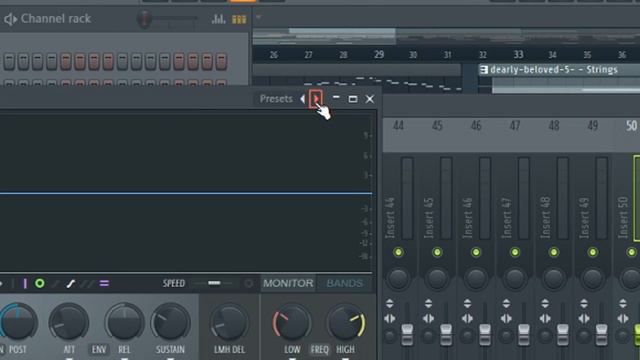Swap left/right channels on Insert 44
This screenshot has height=360, width=640.
tap(389, 319)
